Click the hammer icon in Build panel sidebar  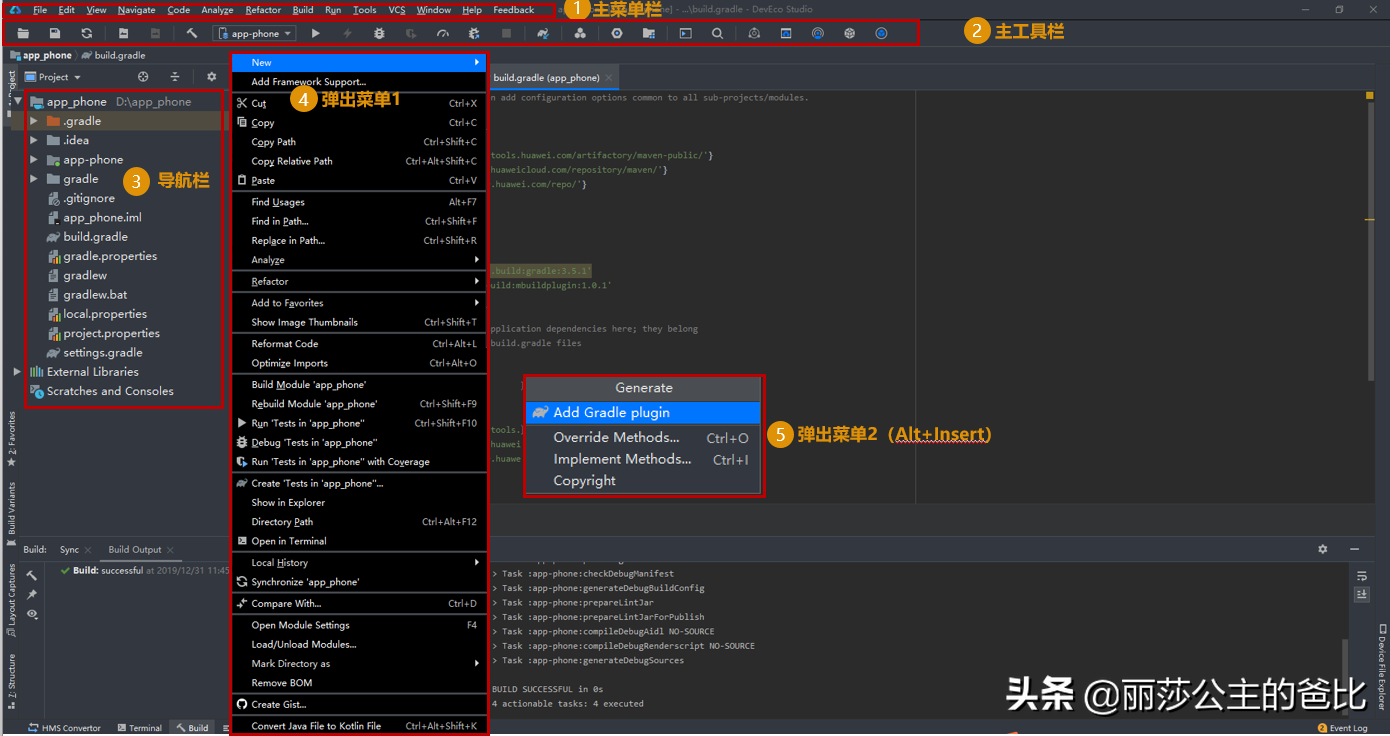[x=32, y=576]
